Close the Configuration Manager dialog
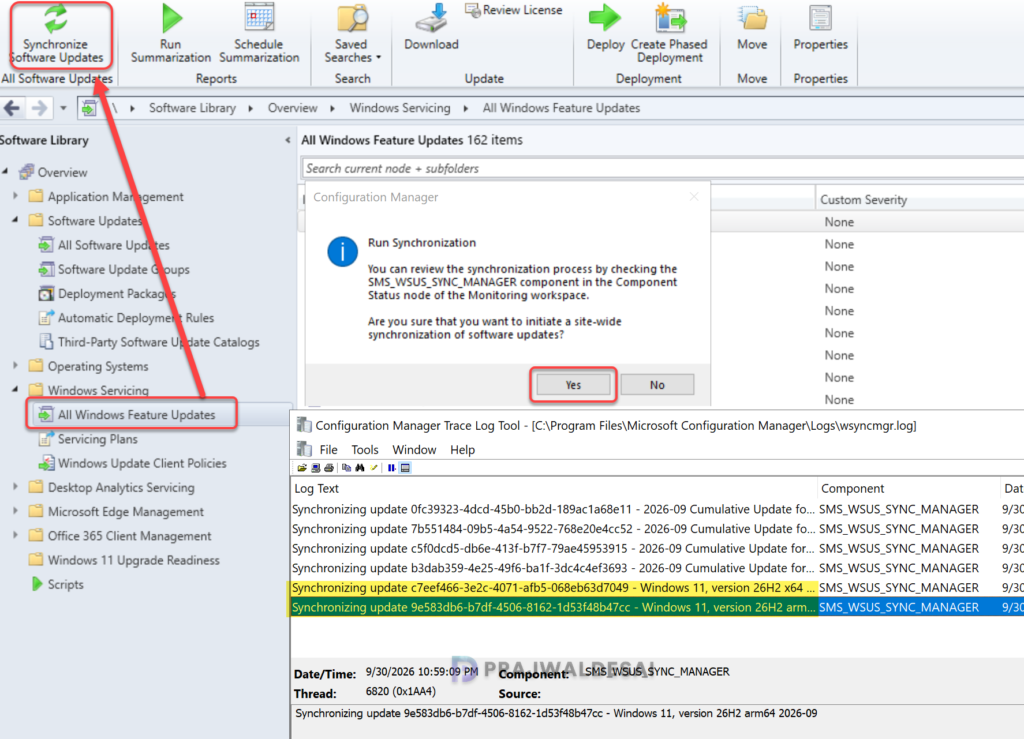Screen dimensions: 1024x739 coord(694,197)
